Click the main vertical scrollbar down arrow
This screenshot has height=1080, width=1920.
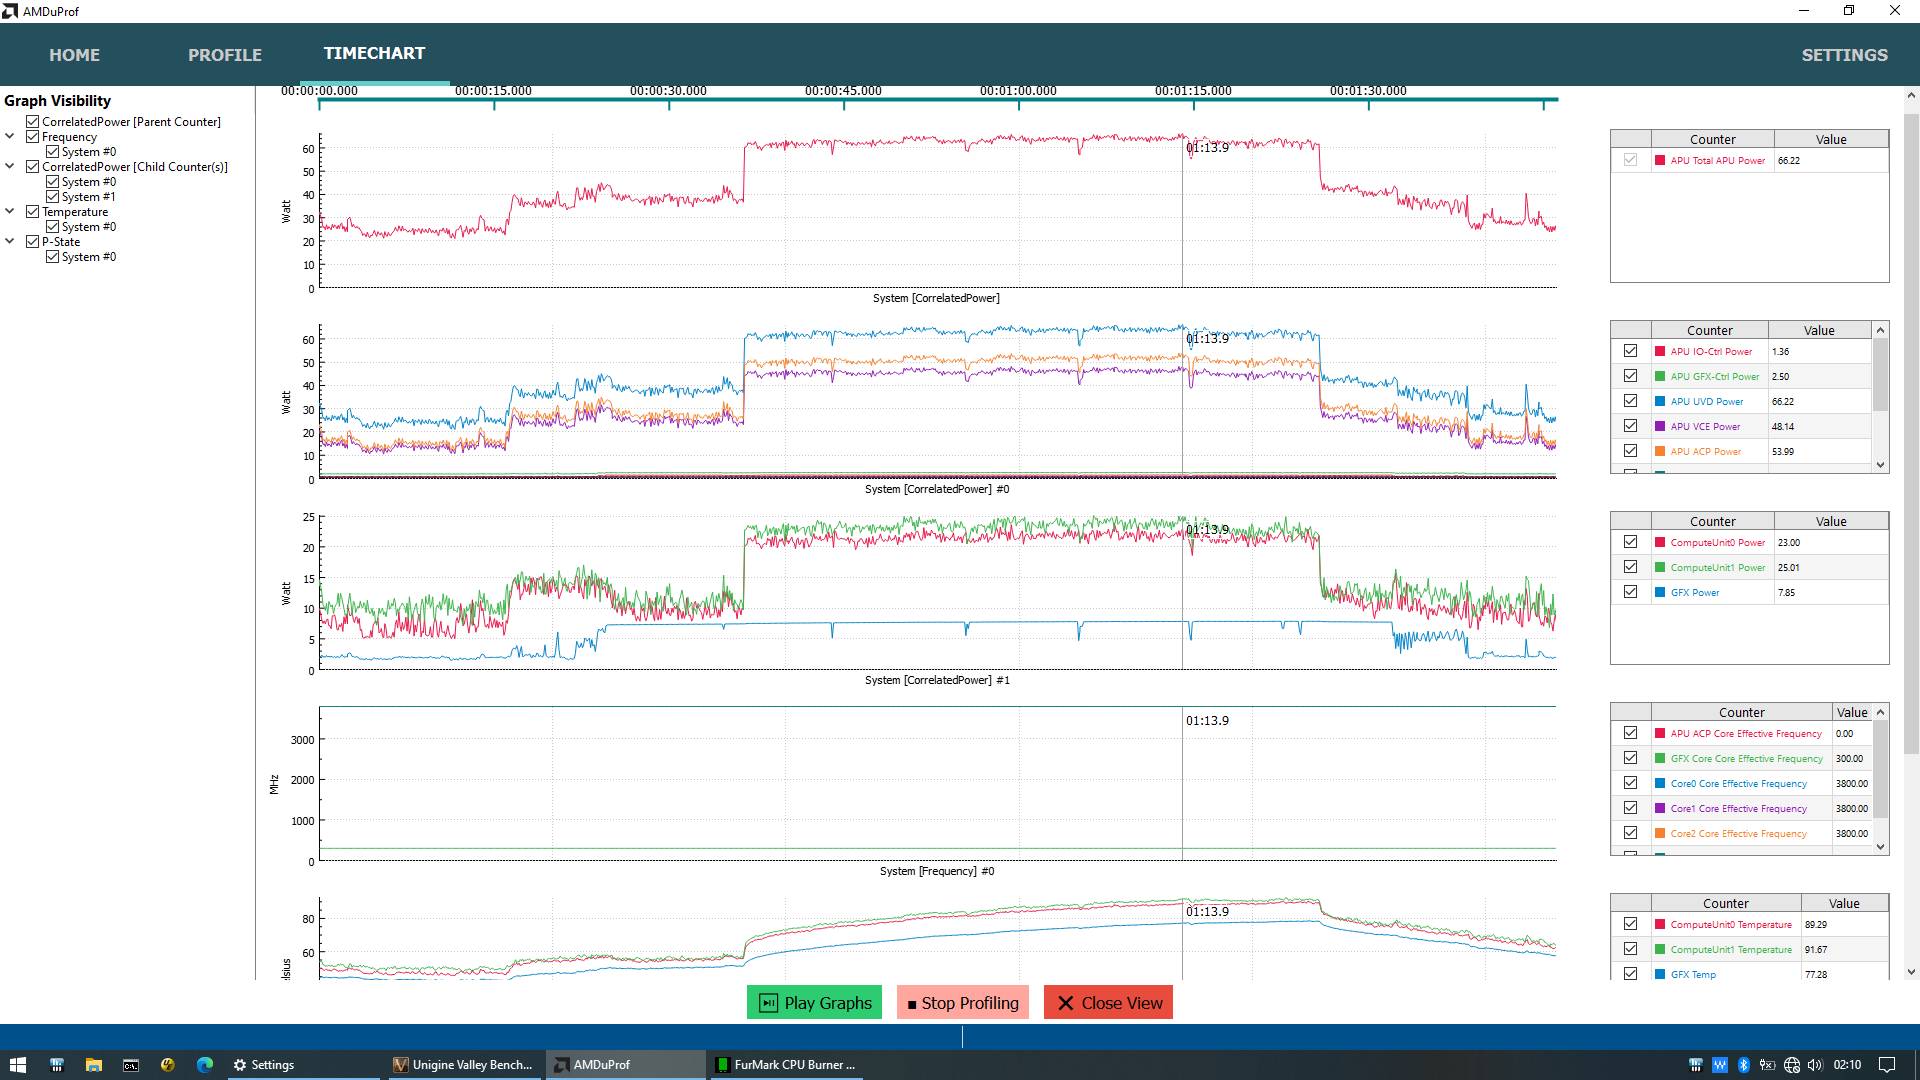tap(1911, 972)
